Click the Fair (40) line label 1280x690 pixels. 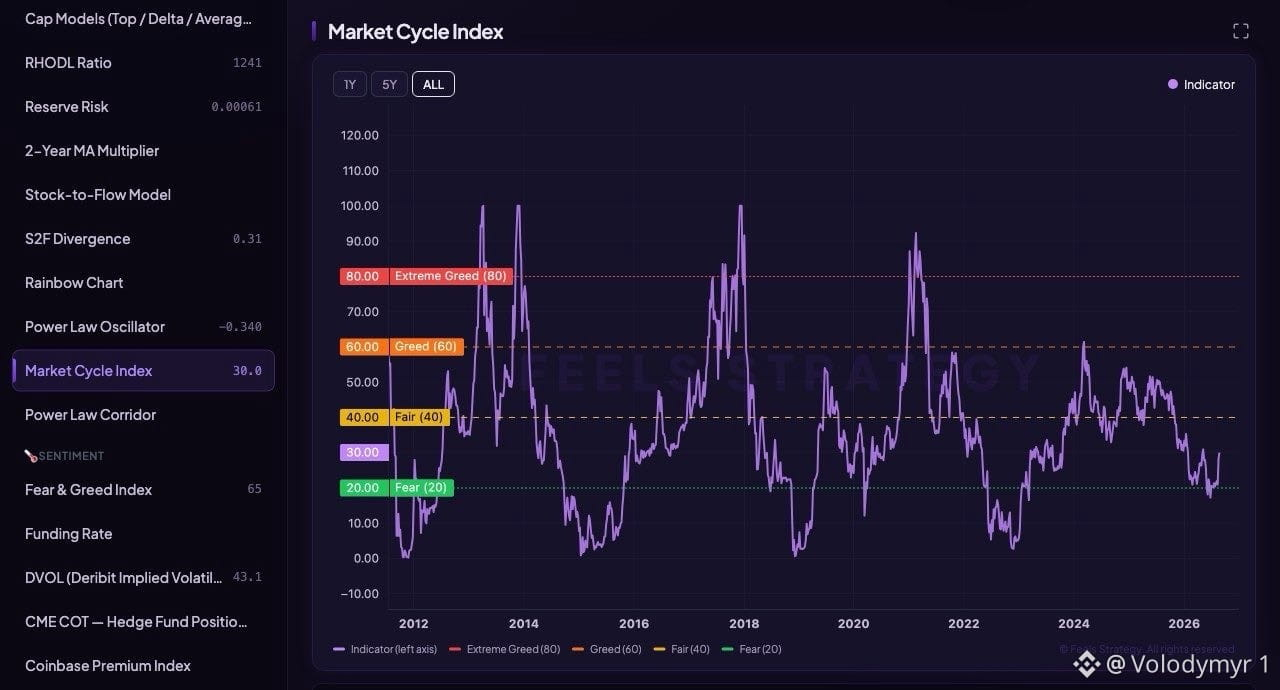tap(419, 417)
